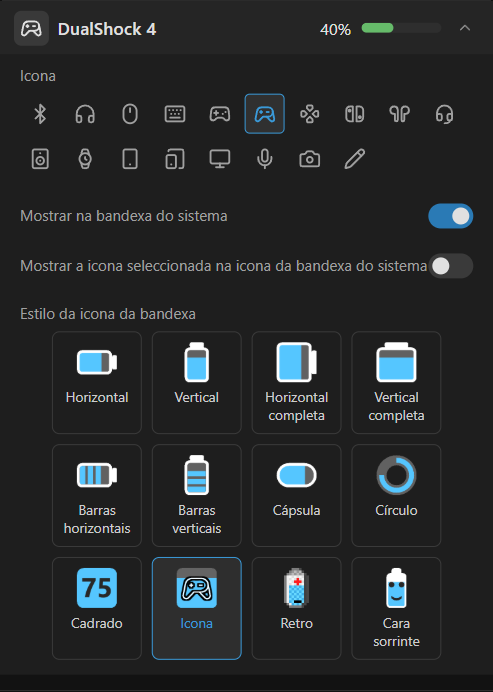Pick the Cápsula tray style

(297, 496)
